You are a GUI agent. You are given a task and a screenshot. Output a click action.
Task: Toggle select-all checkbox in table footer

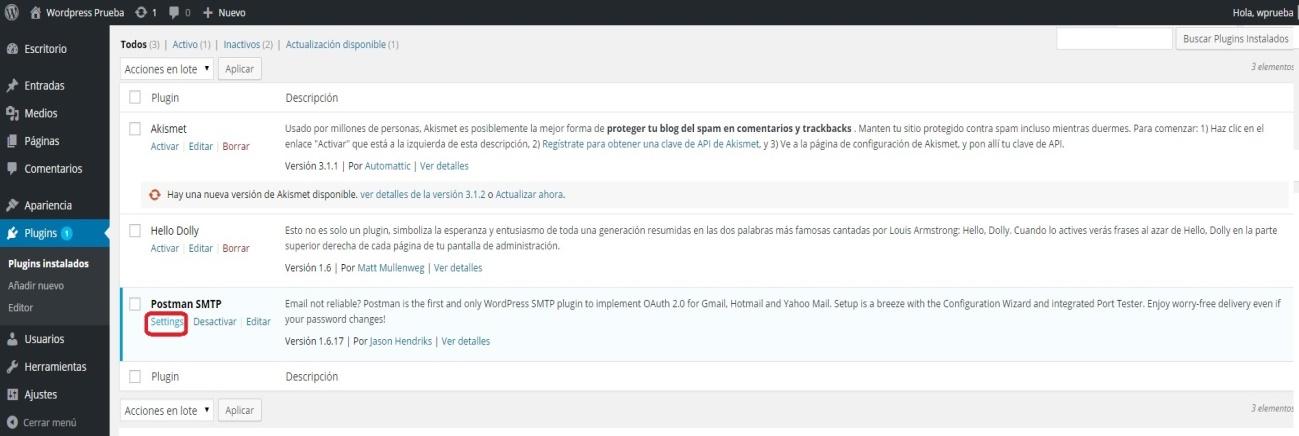(x=135, y=377)
